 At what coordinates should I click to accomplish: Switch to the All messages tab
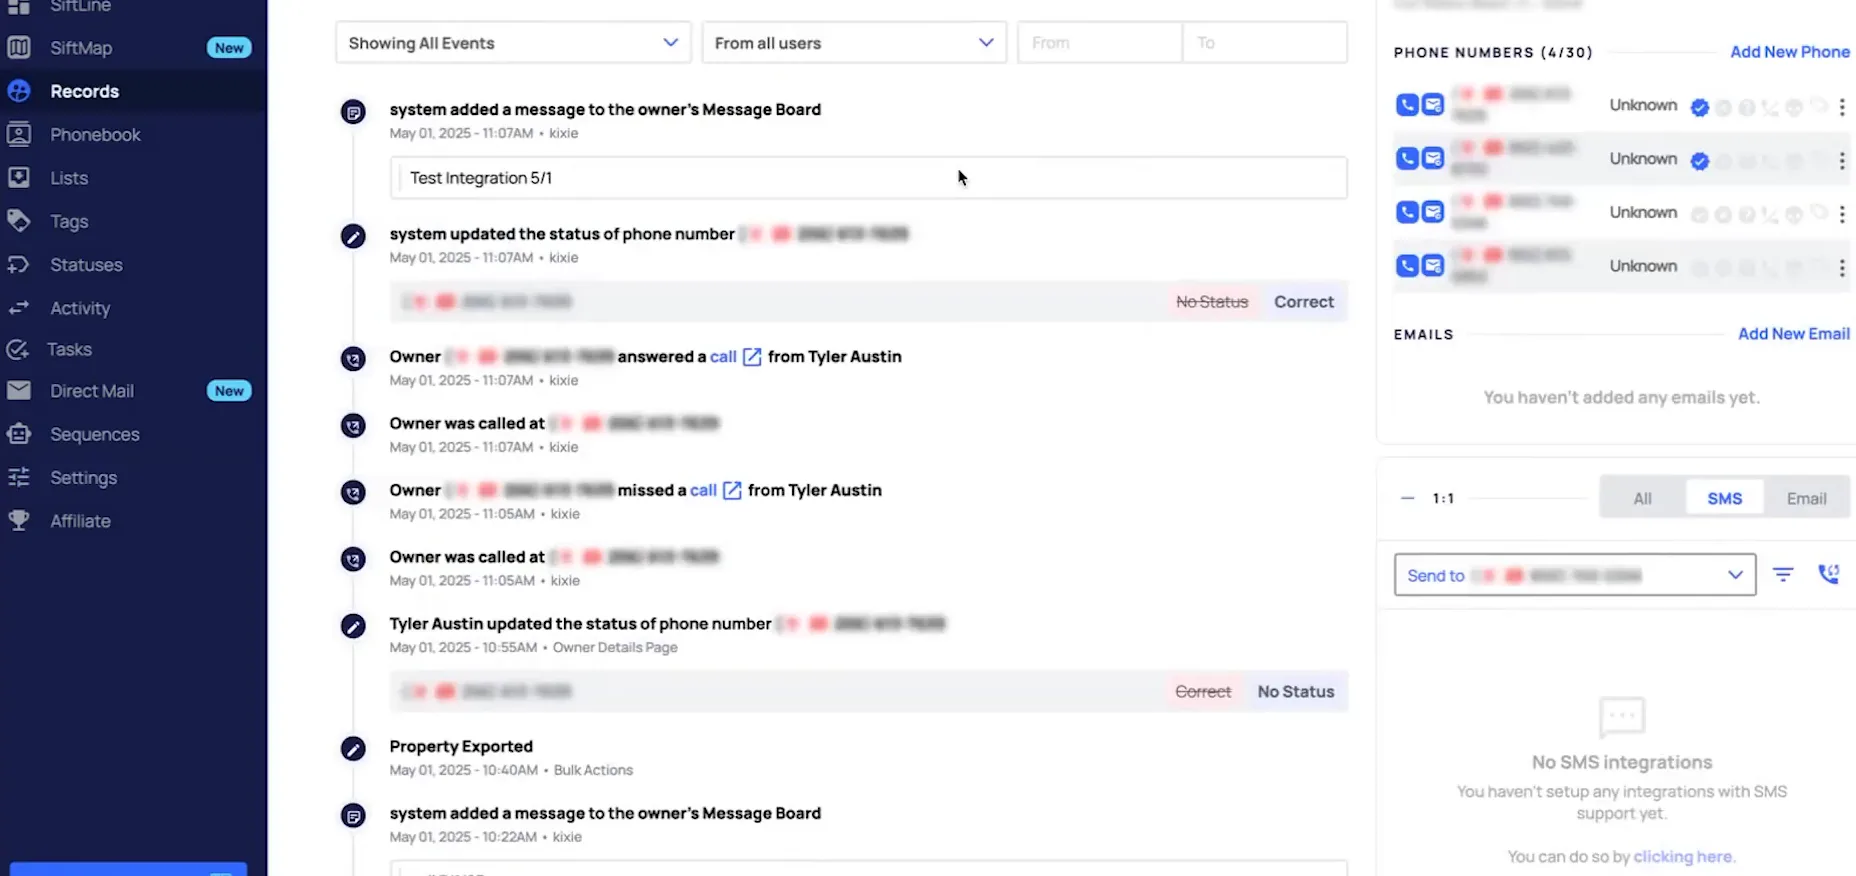(1642, 498)
